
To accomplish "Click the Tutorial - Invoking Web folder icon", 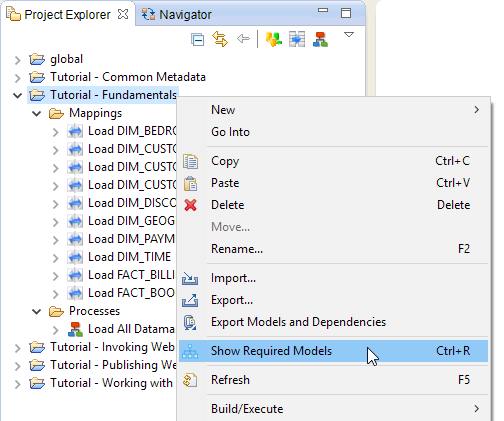I will click(x=37, y=347).
